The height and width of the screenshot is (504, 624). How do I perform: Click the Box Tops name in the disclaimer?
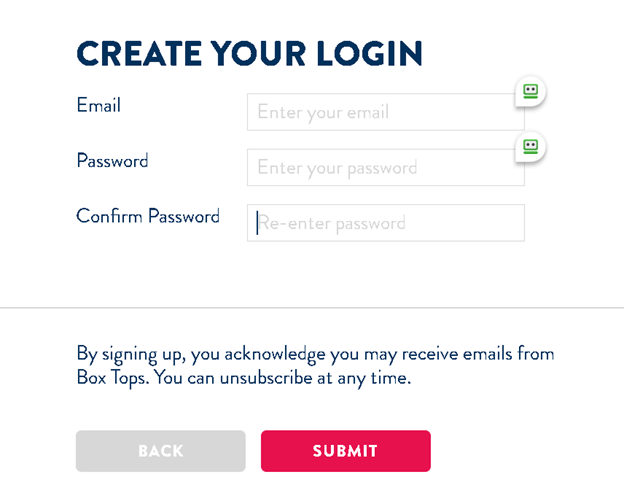coord(113,378)
